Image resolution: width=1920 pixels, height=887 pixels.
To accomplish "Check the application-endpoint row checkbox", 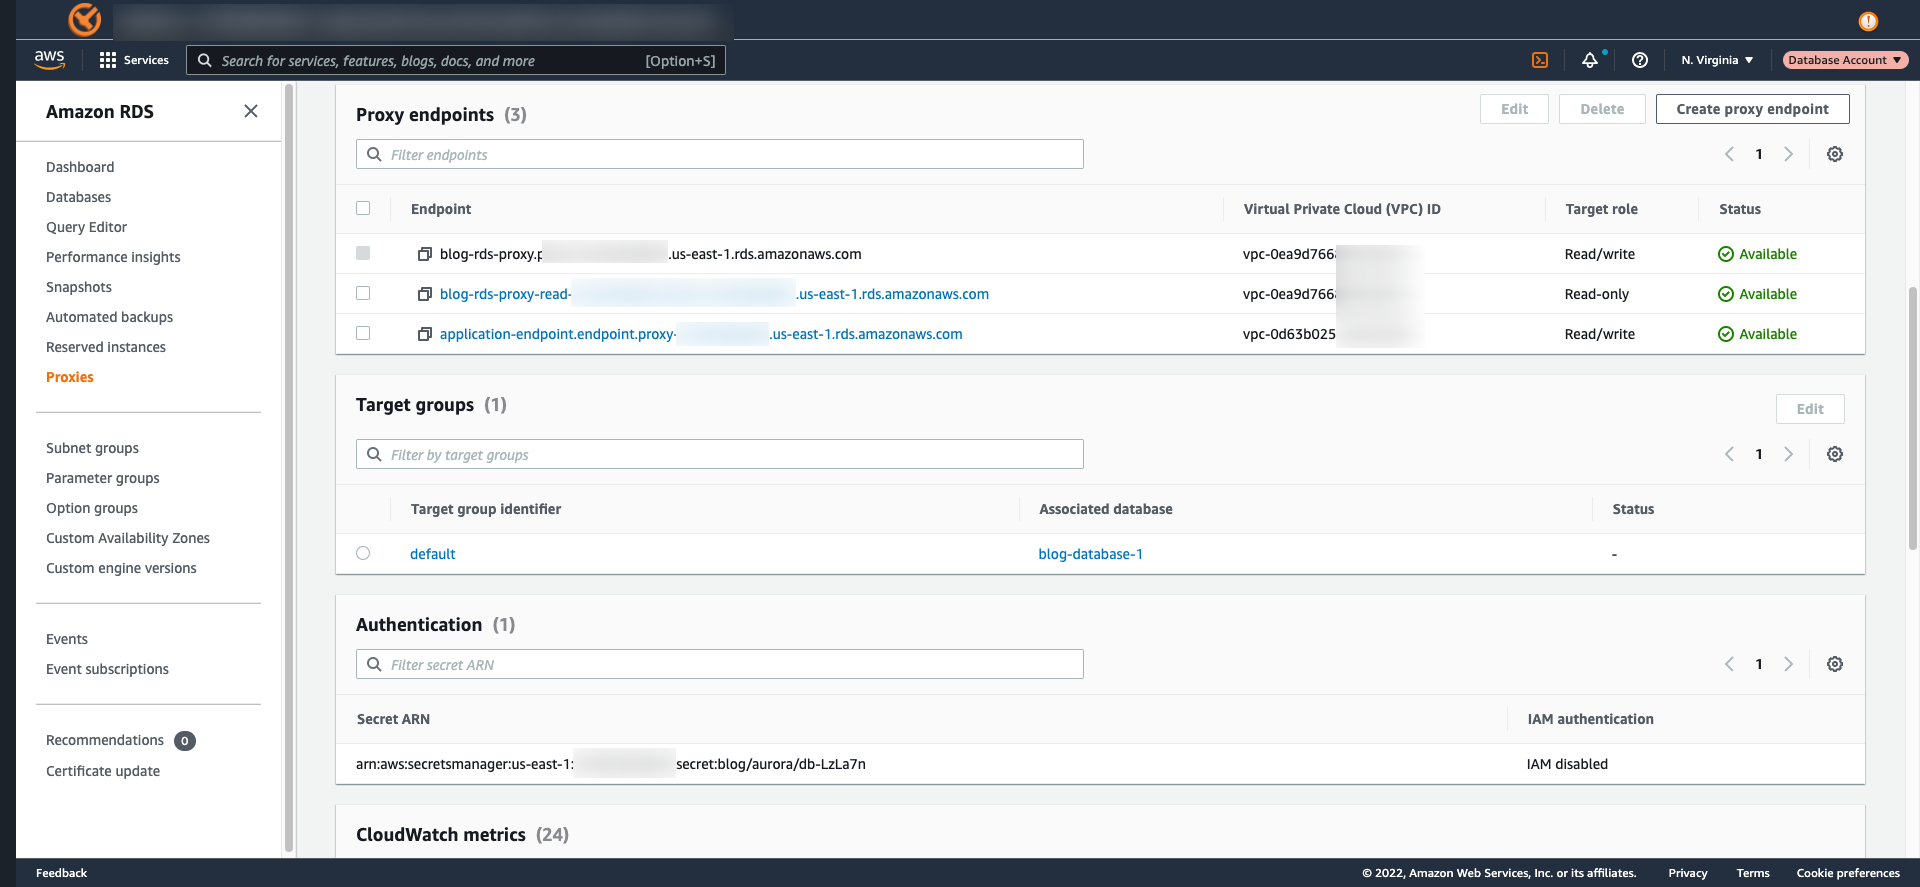I will click(363, 333).
